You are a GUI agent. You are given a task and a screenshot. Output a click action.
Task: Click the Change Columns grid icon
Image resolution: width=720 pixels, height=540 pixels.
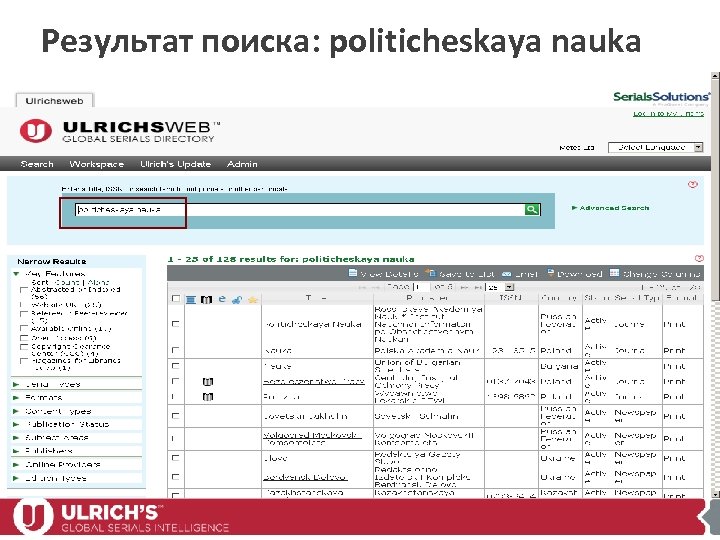click(x=614, y=273)
